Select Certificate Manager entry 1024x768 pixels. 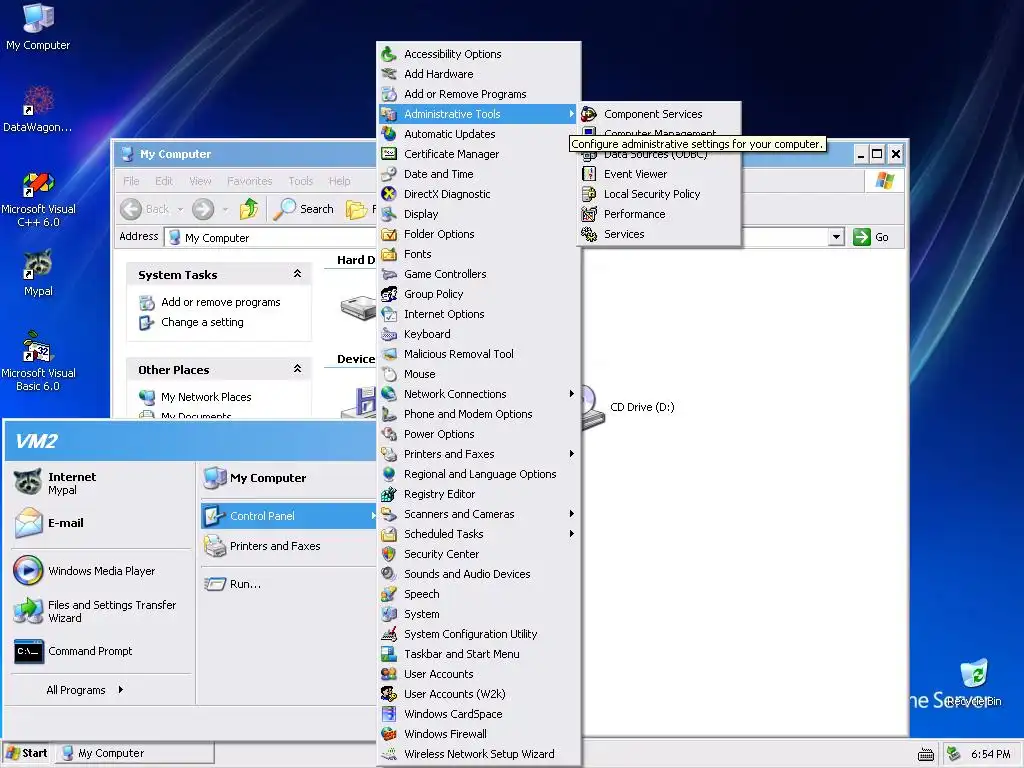[479, 154]
